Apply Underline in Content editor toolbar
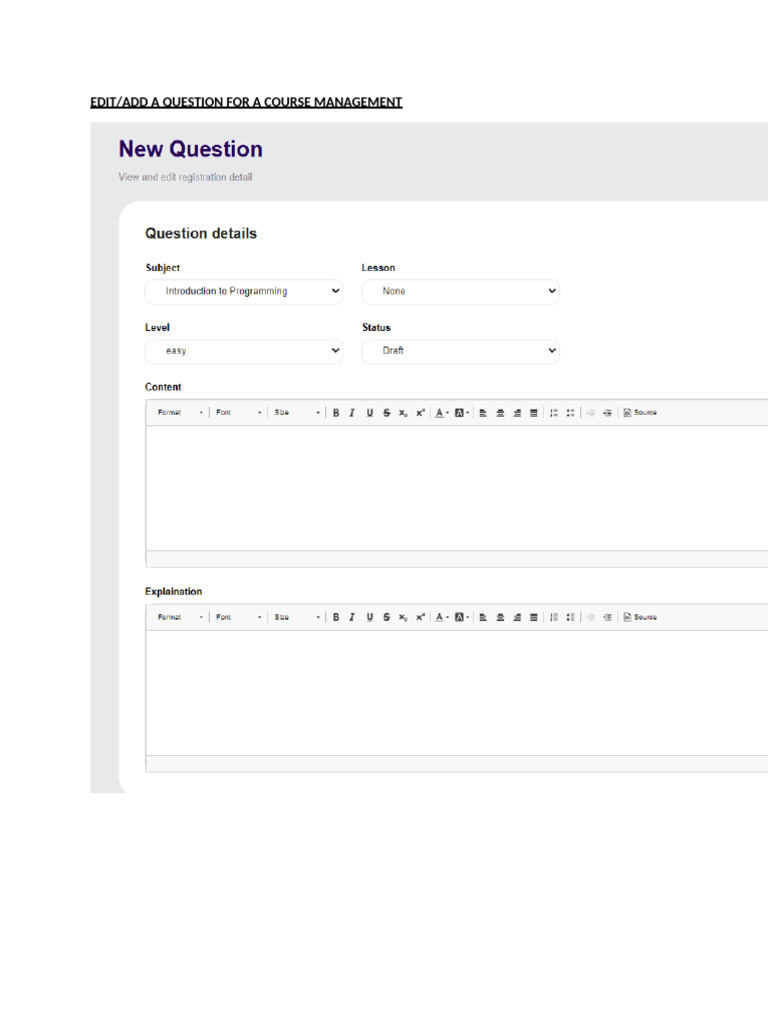 tap(370, 413)
